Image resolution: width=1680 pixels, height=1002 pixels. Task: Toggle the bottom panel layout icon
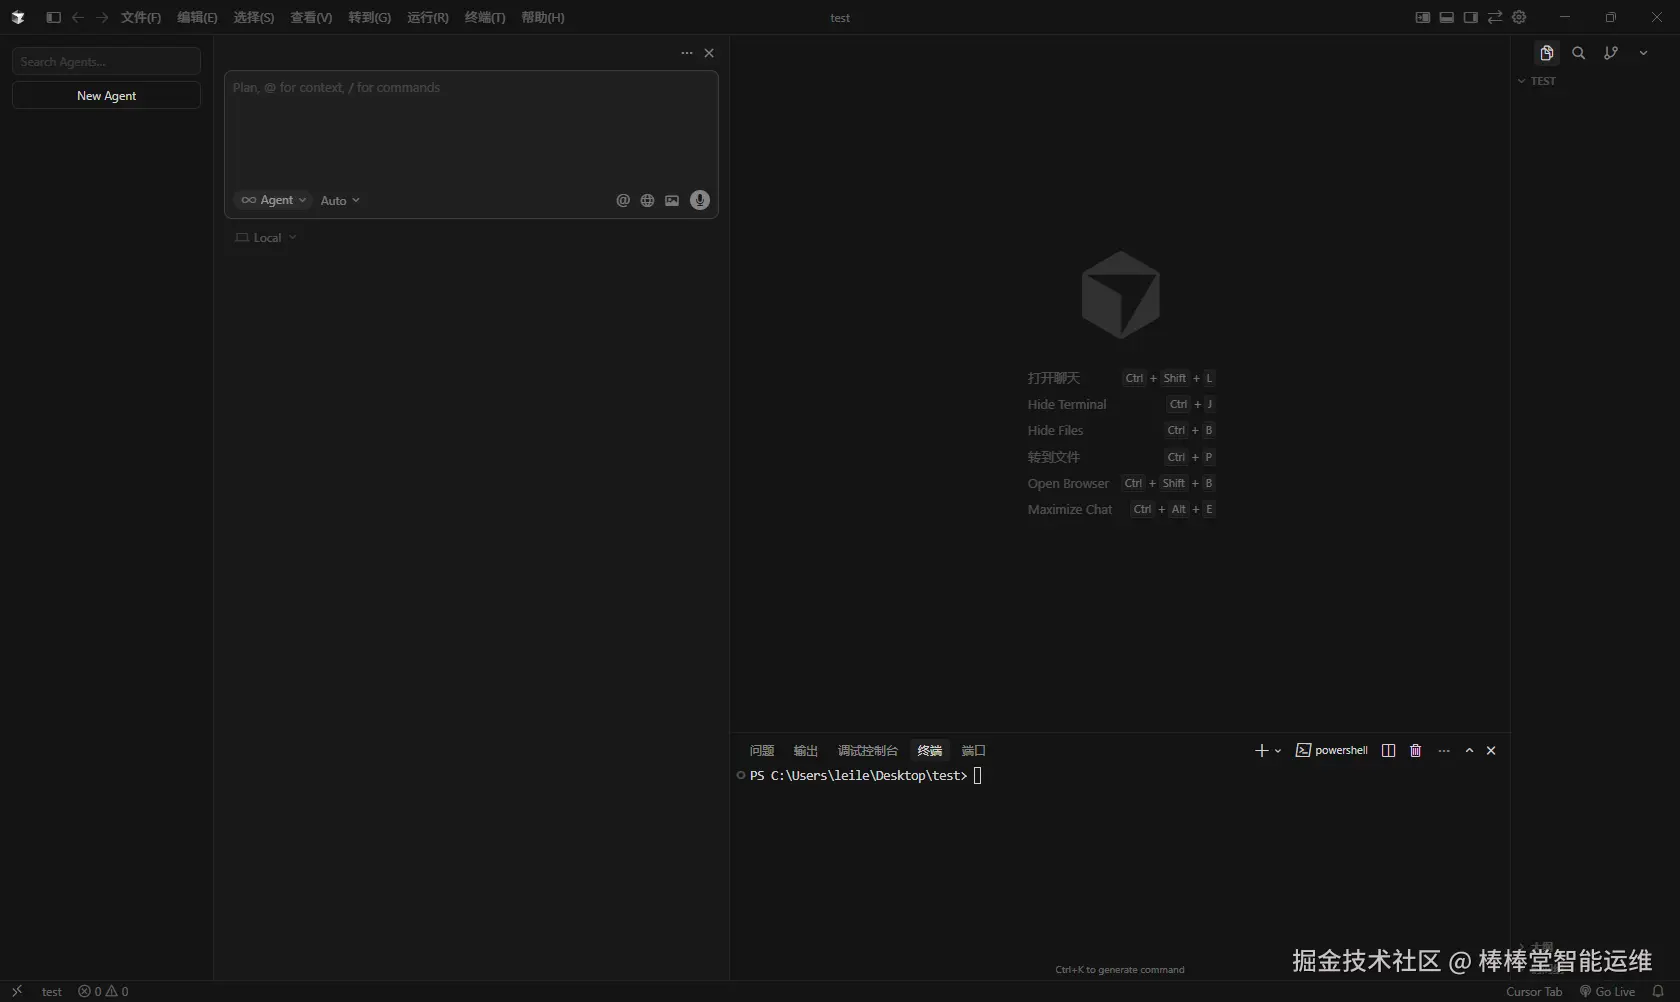click(x=1447, y=17)
